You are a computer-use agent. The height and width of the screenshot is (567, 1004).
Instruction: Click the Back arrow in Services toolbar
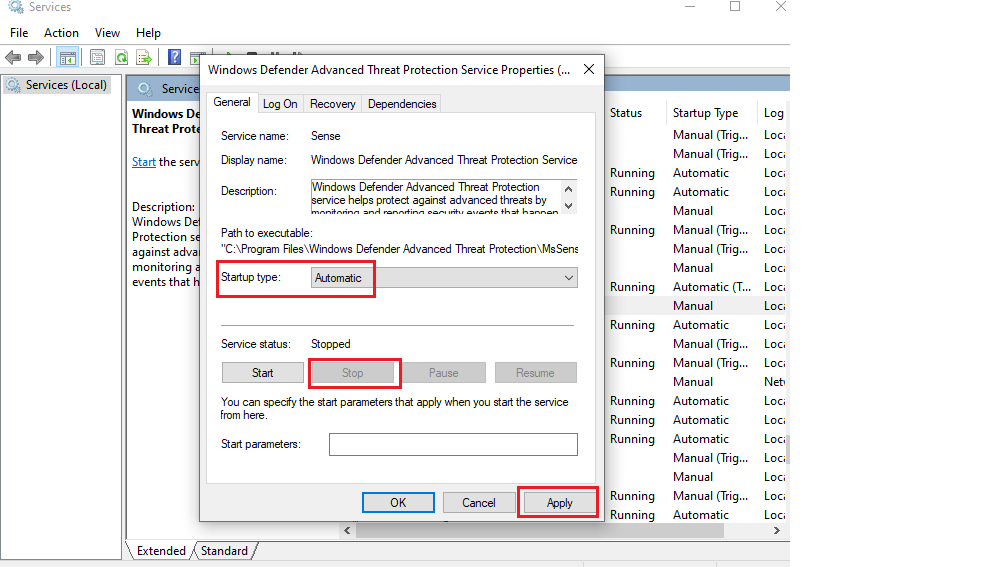(13, 58)
